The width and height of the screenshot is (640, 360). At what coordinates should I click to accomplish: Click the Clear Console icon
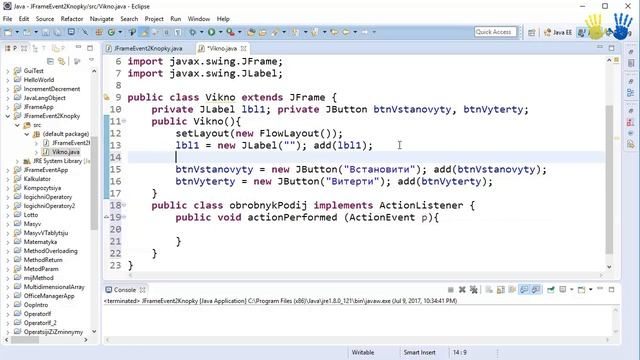[x=489, y=290]
